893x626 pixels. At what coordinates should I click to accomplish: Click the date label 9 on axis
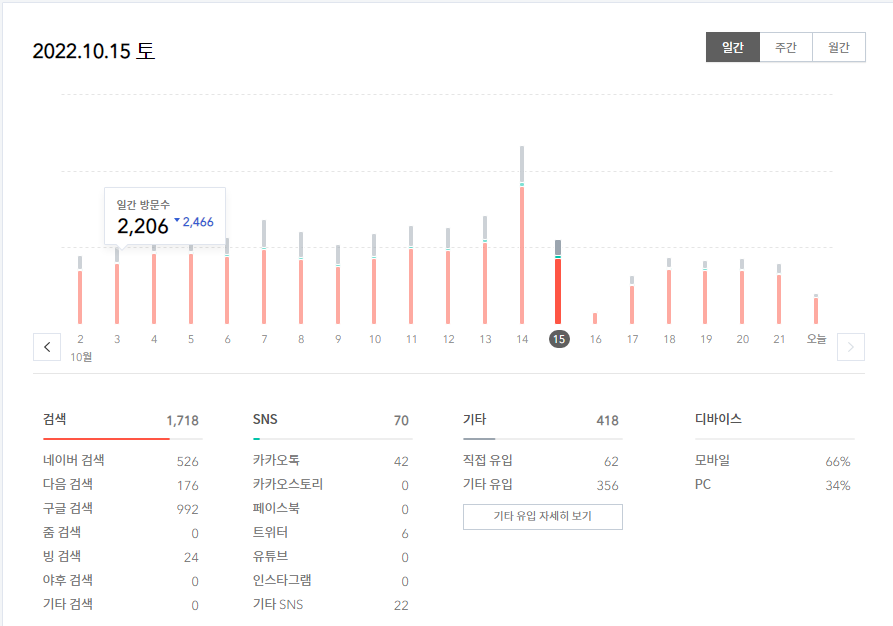338,339
